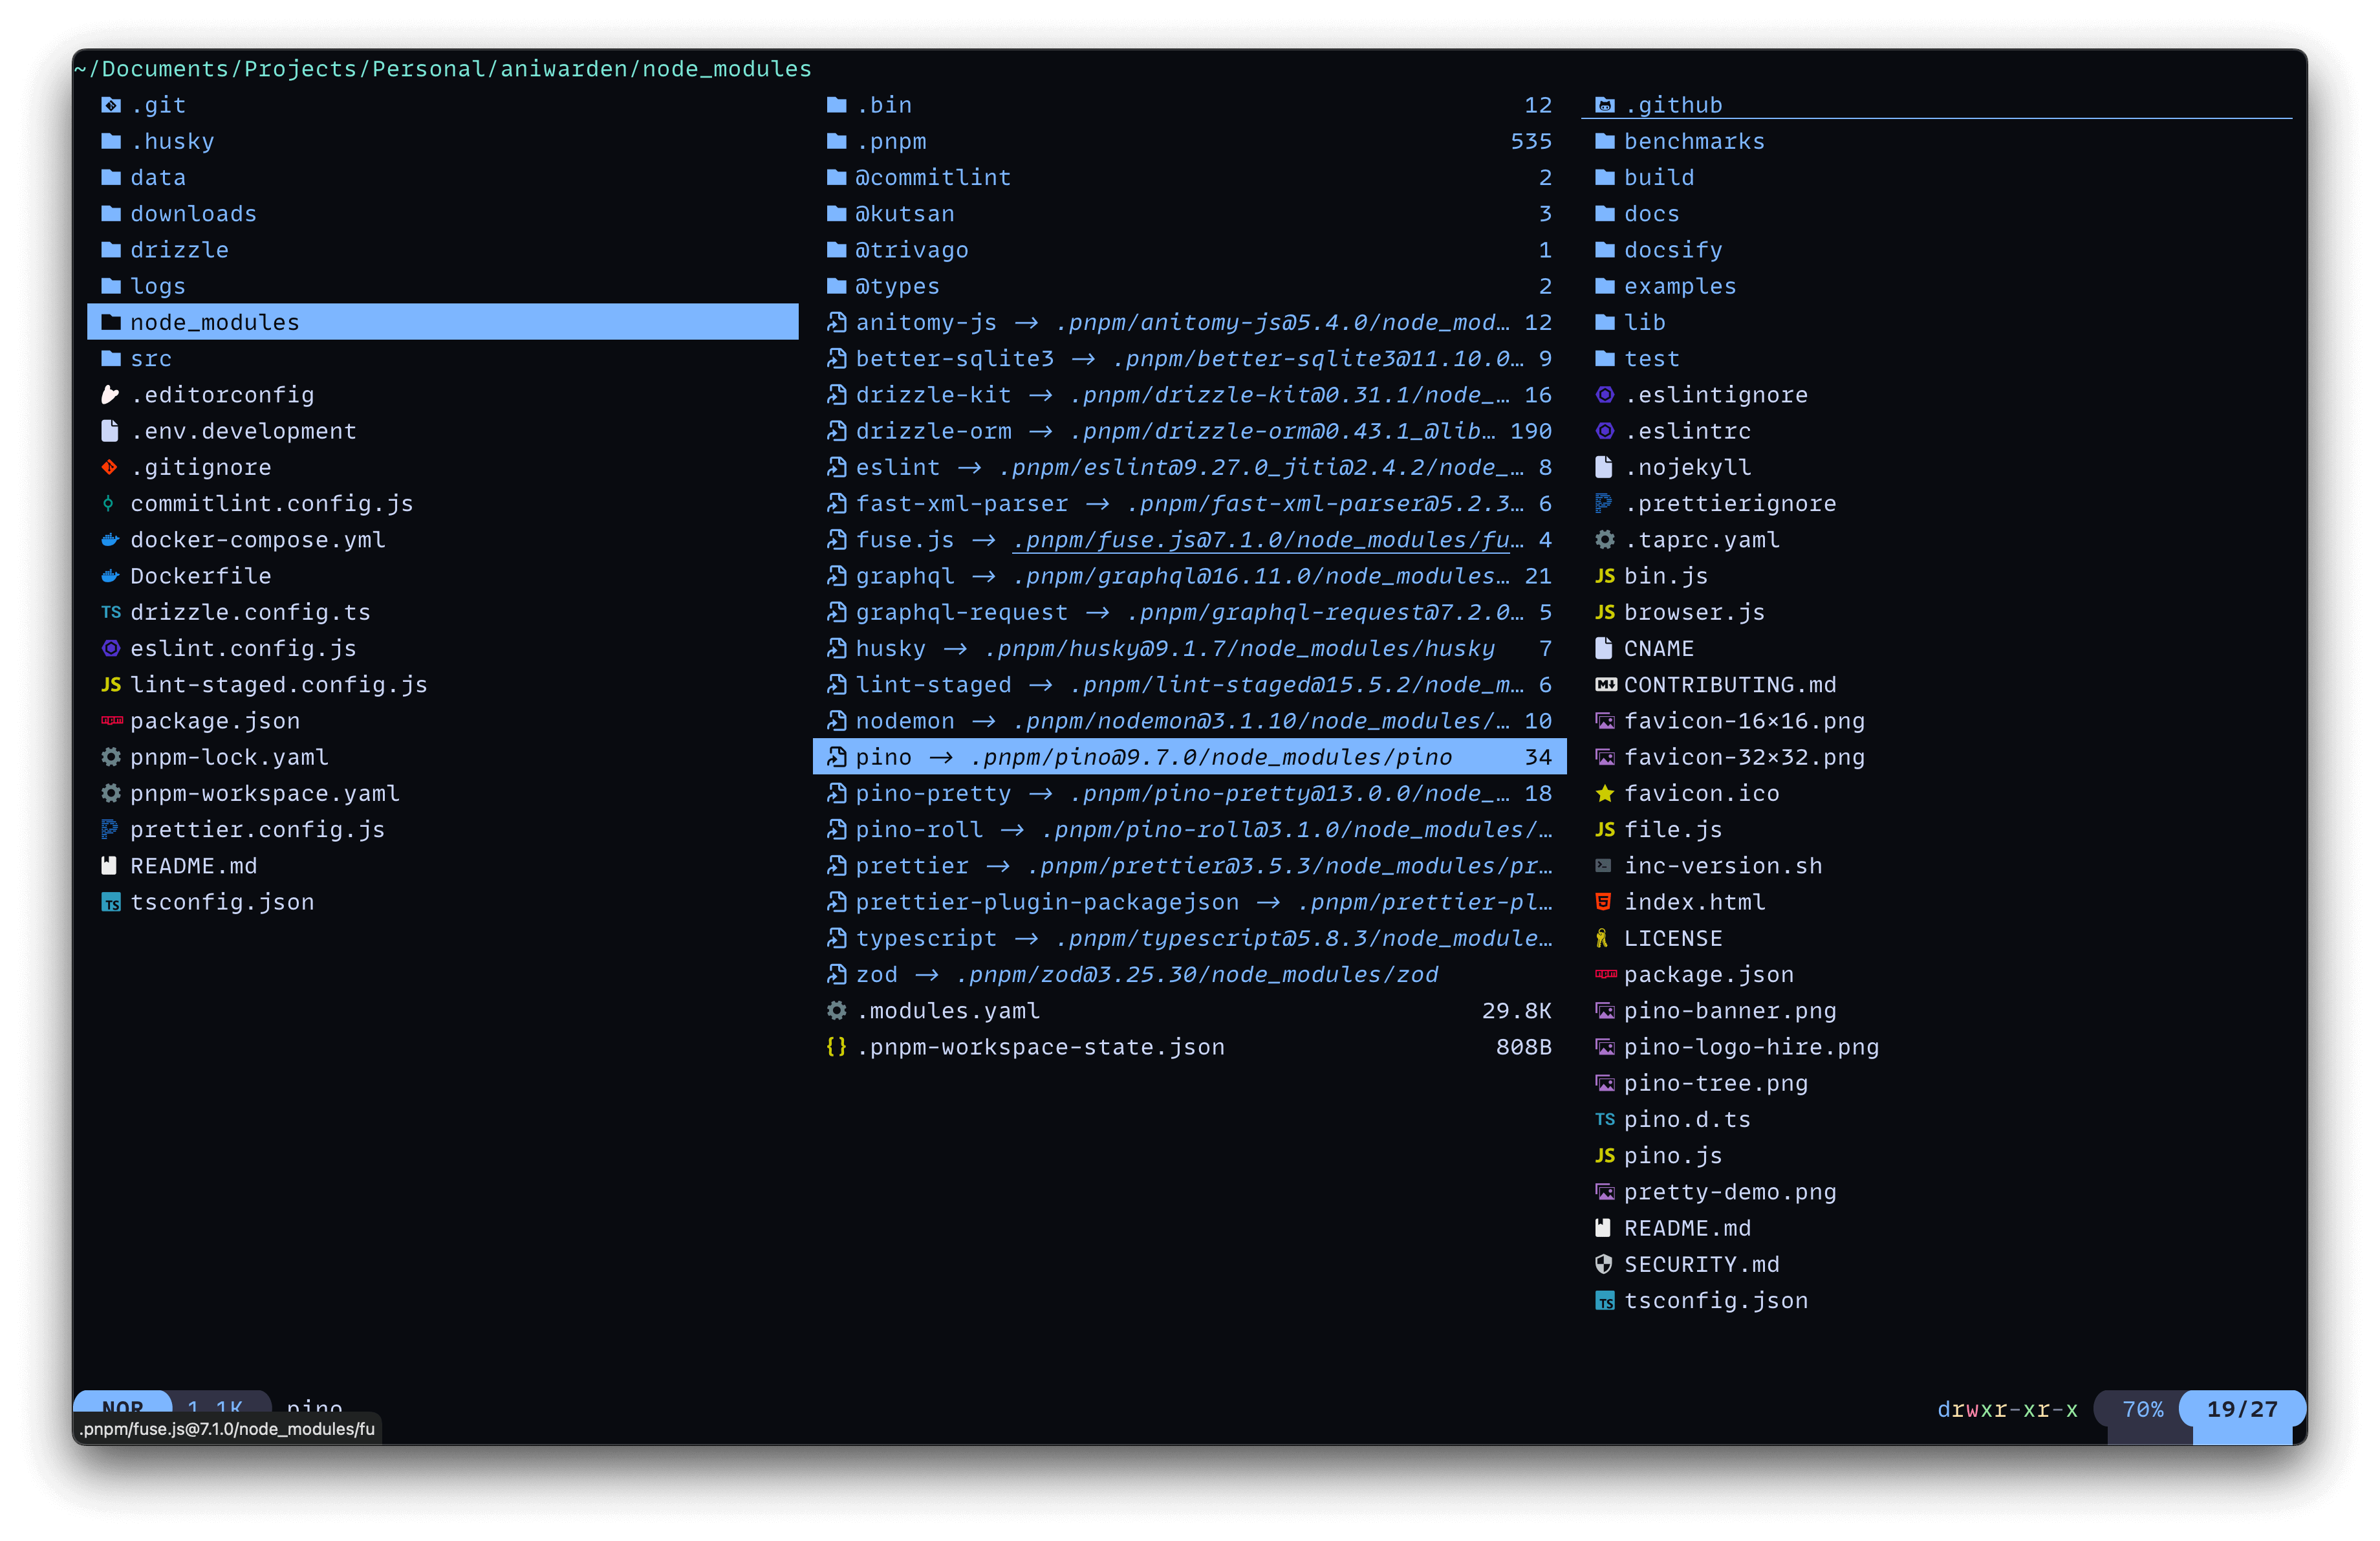Click the .pnpm/fuse.js link tooltip at bottom
This screenshot has width=2380, height=1541.
point(227,1428)
